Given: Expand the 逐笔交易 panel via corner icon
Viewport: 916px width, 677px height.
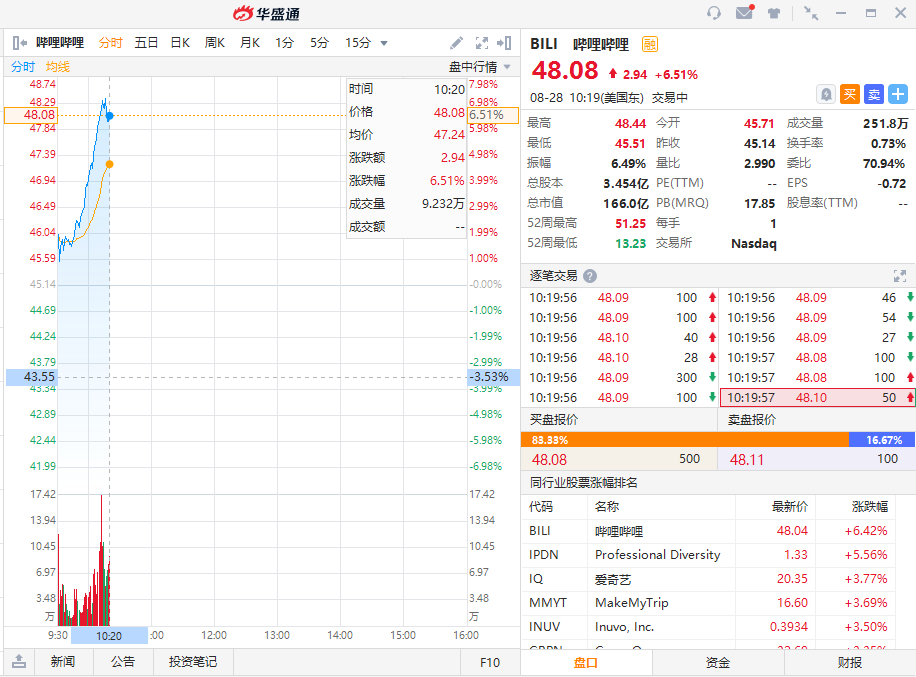Looking at the screenshot, I should [x=901, y=276].
